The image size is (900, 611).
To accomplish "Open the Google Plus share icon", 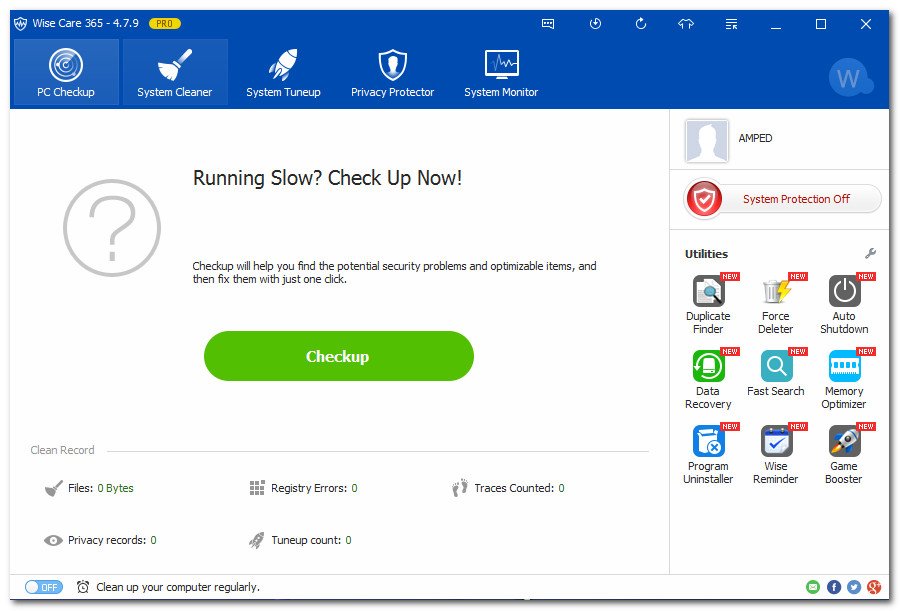I will point(874,587).
